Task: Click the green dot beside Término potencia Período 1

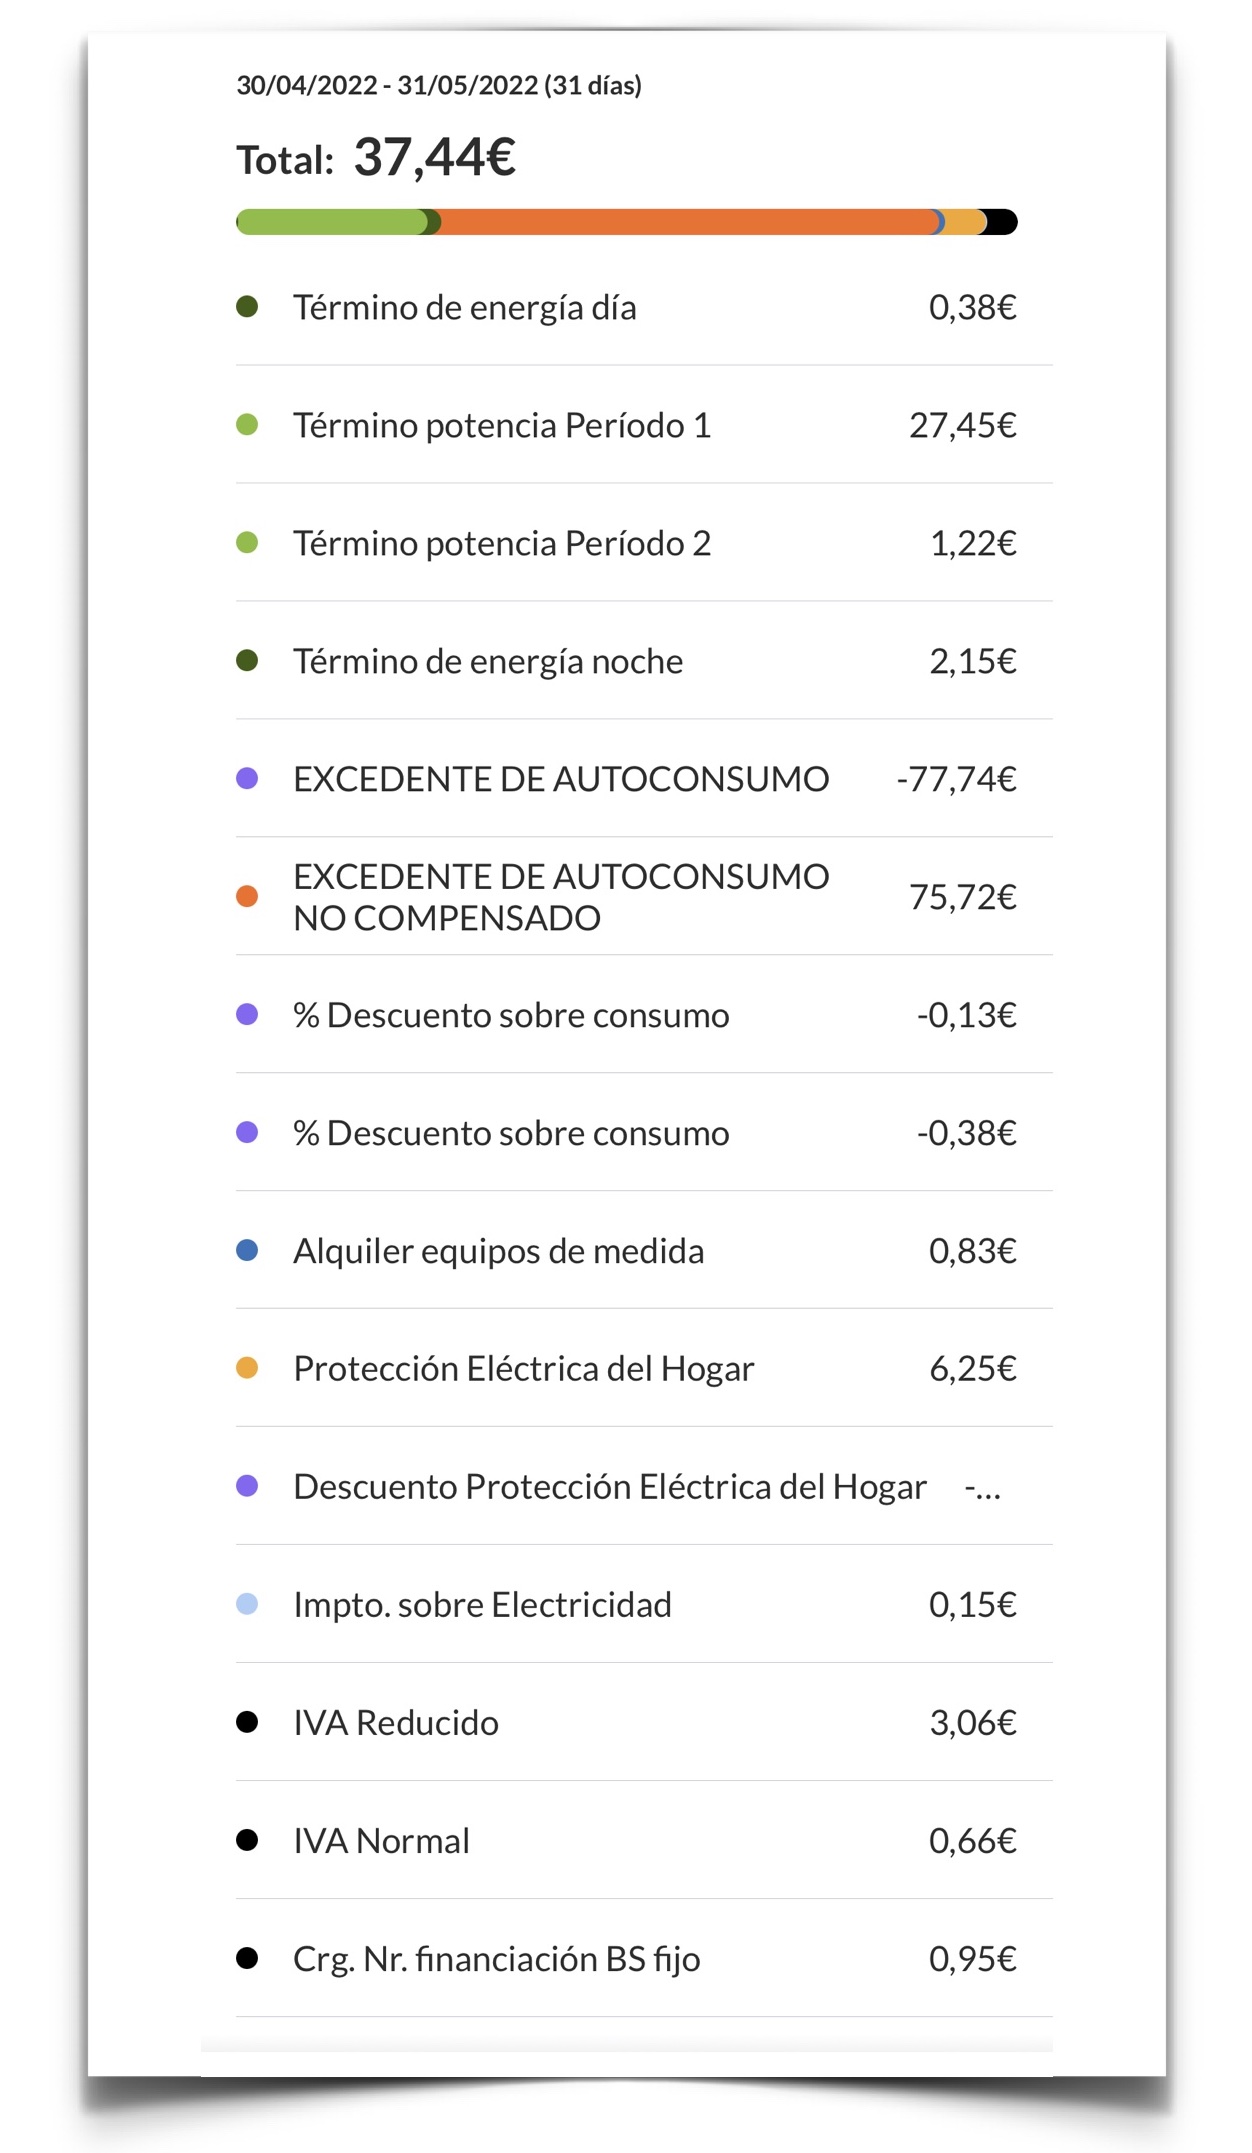Action: point(247,425)
